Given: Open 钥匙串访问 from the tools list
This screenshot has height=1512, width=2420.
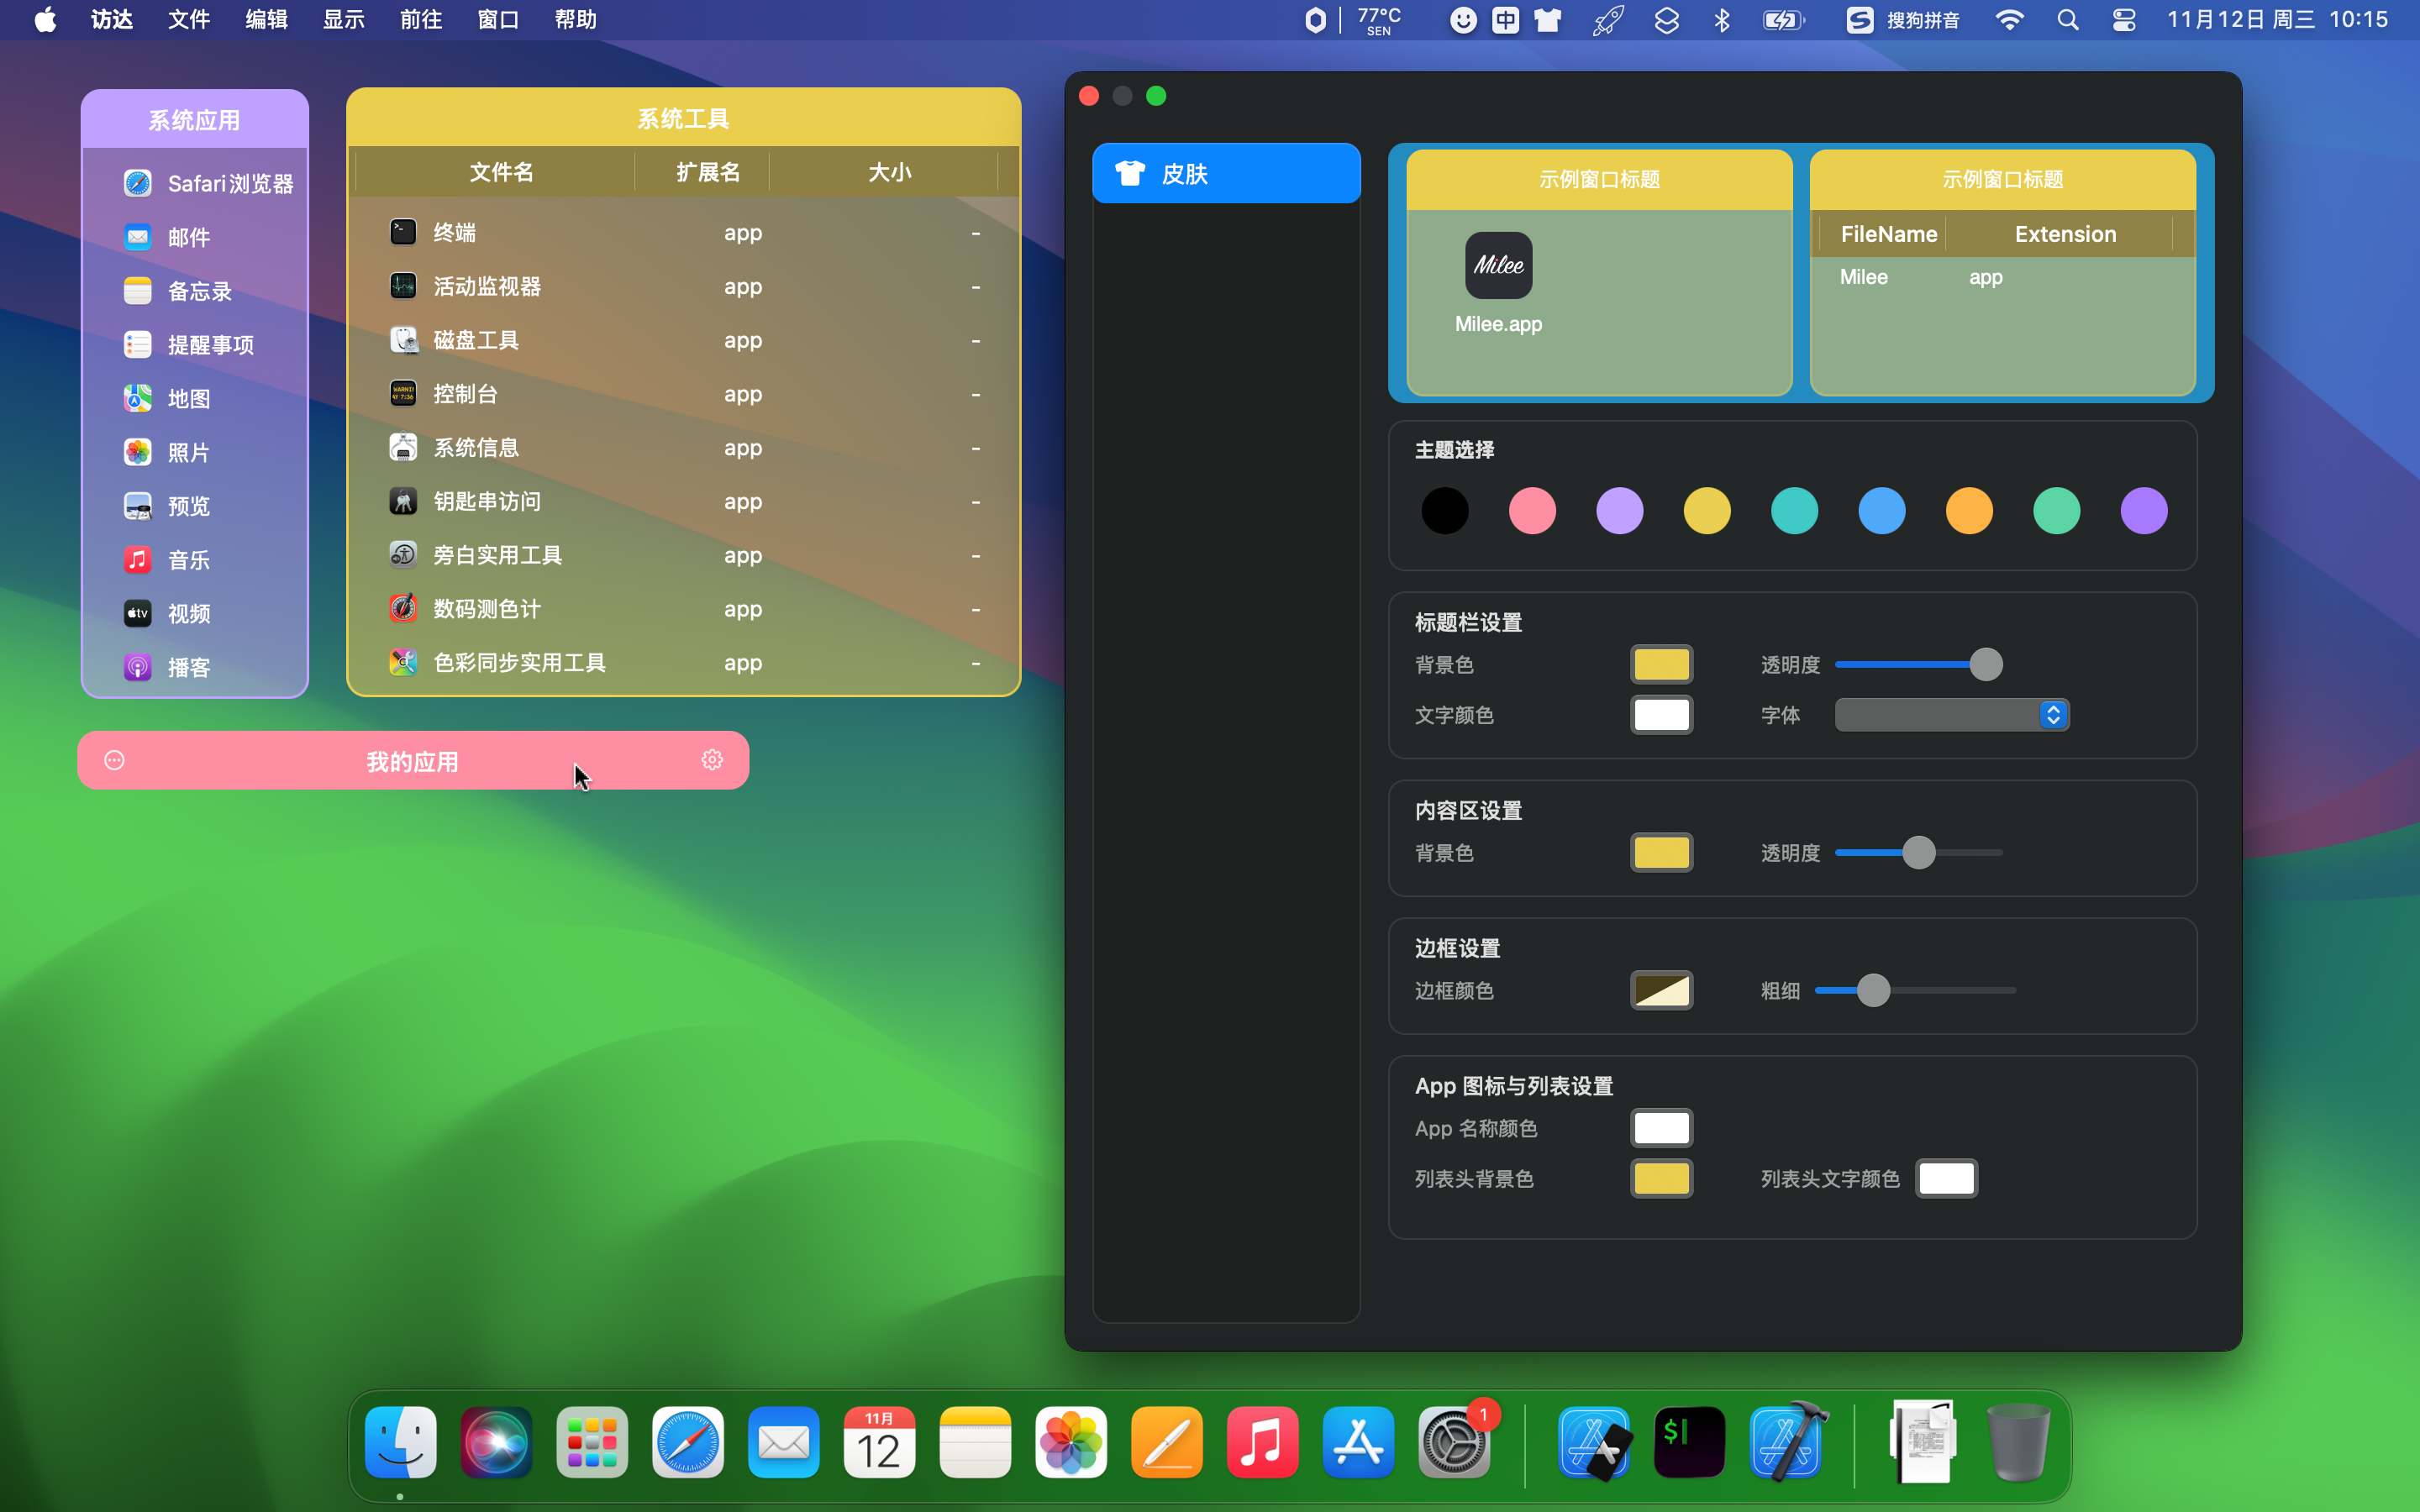Looking at the screenshot, I should coord(487,501).
